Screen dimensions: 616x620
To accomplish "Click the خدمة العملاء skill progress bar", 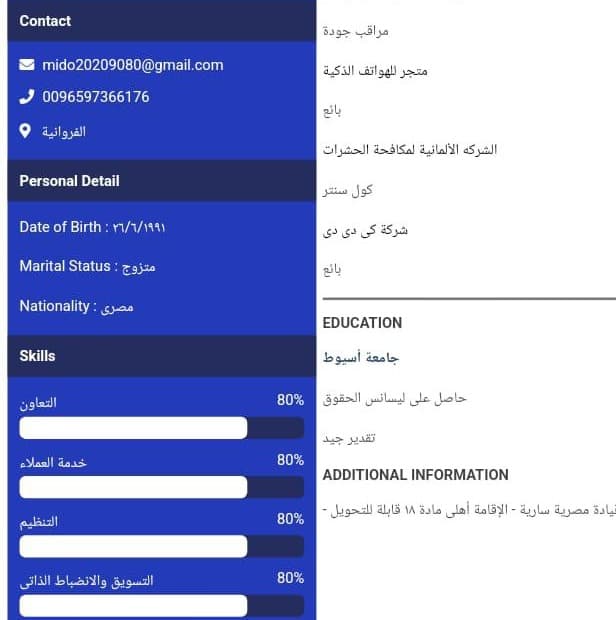I will (x=161, y=487).
